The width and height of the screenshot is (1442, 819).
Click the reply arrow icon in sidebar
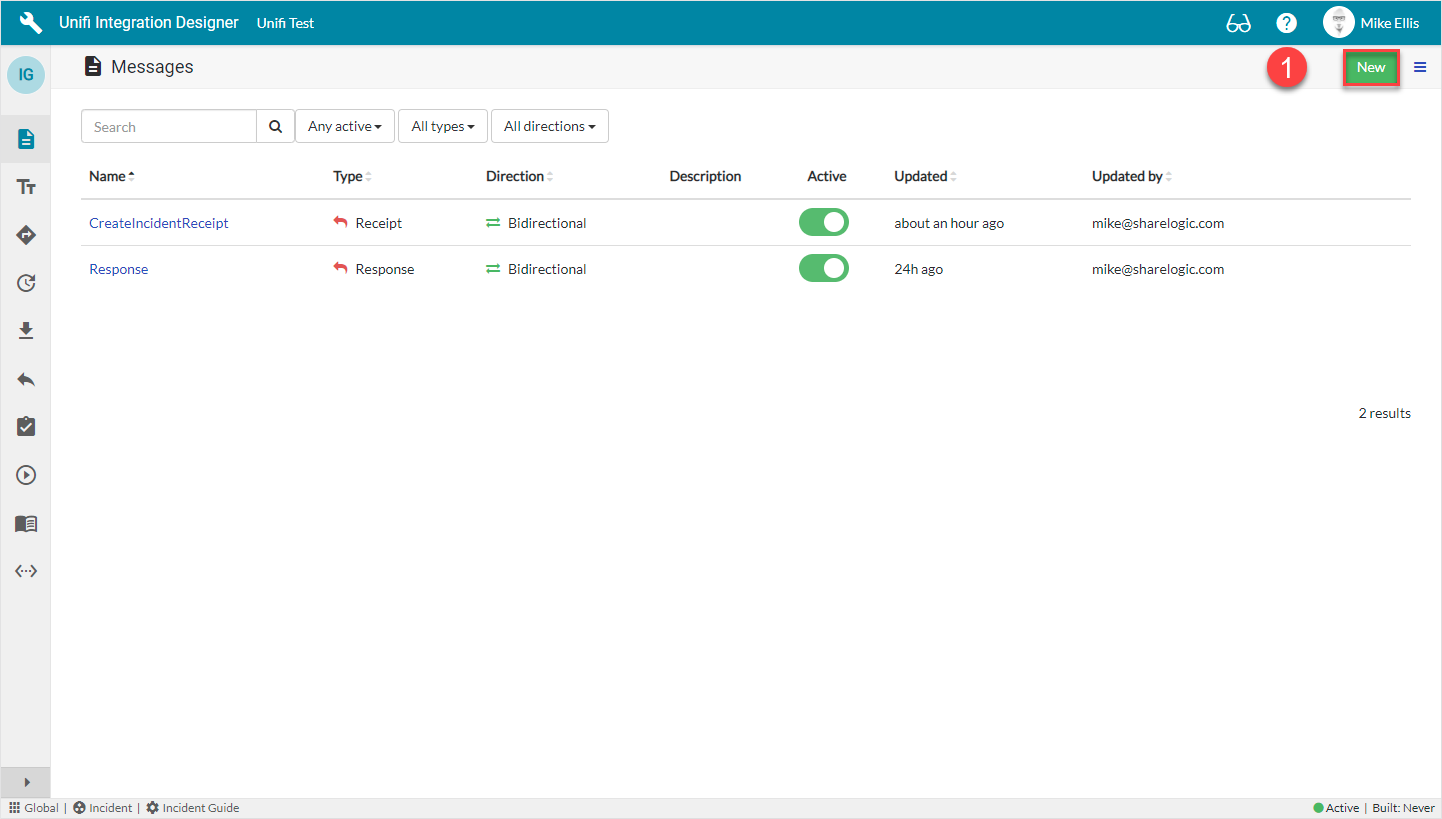(26, 379)
